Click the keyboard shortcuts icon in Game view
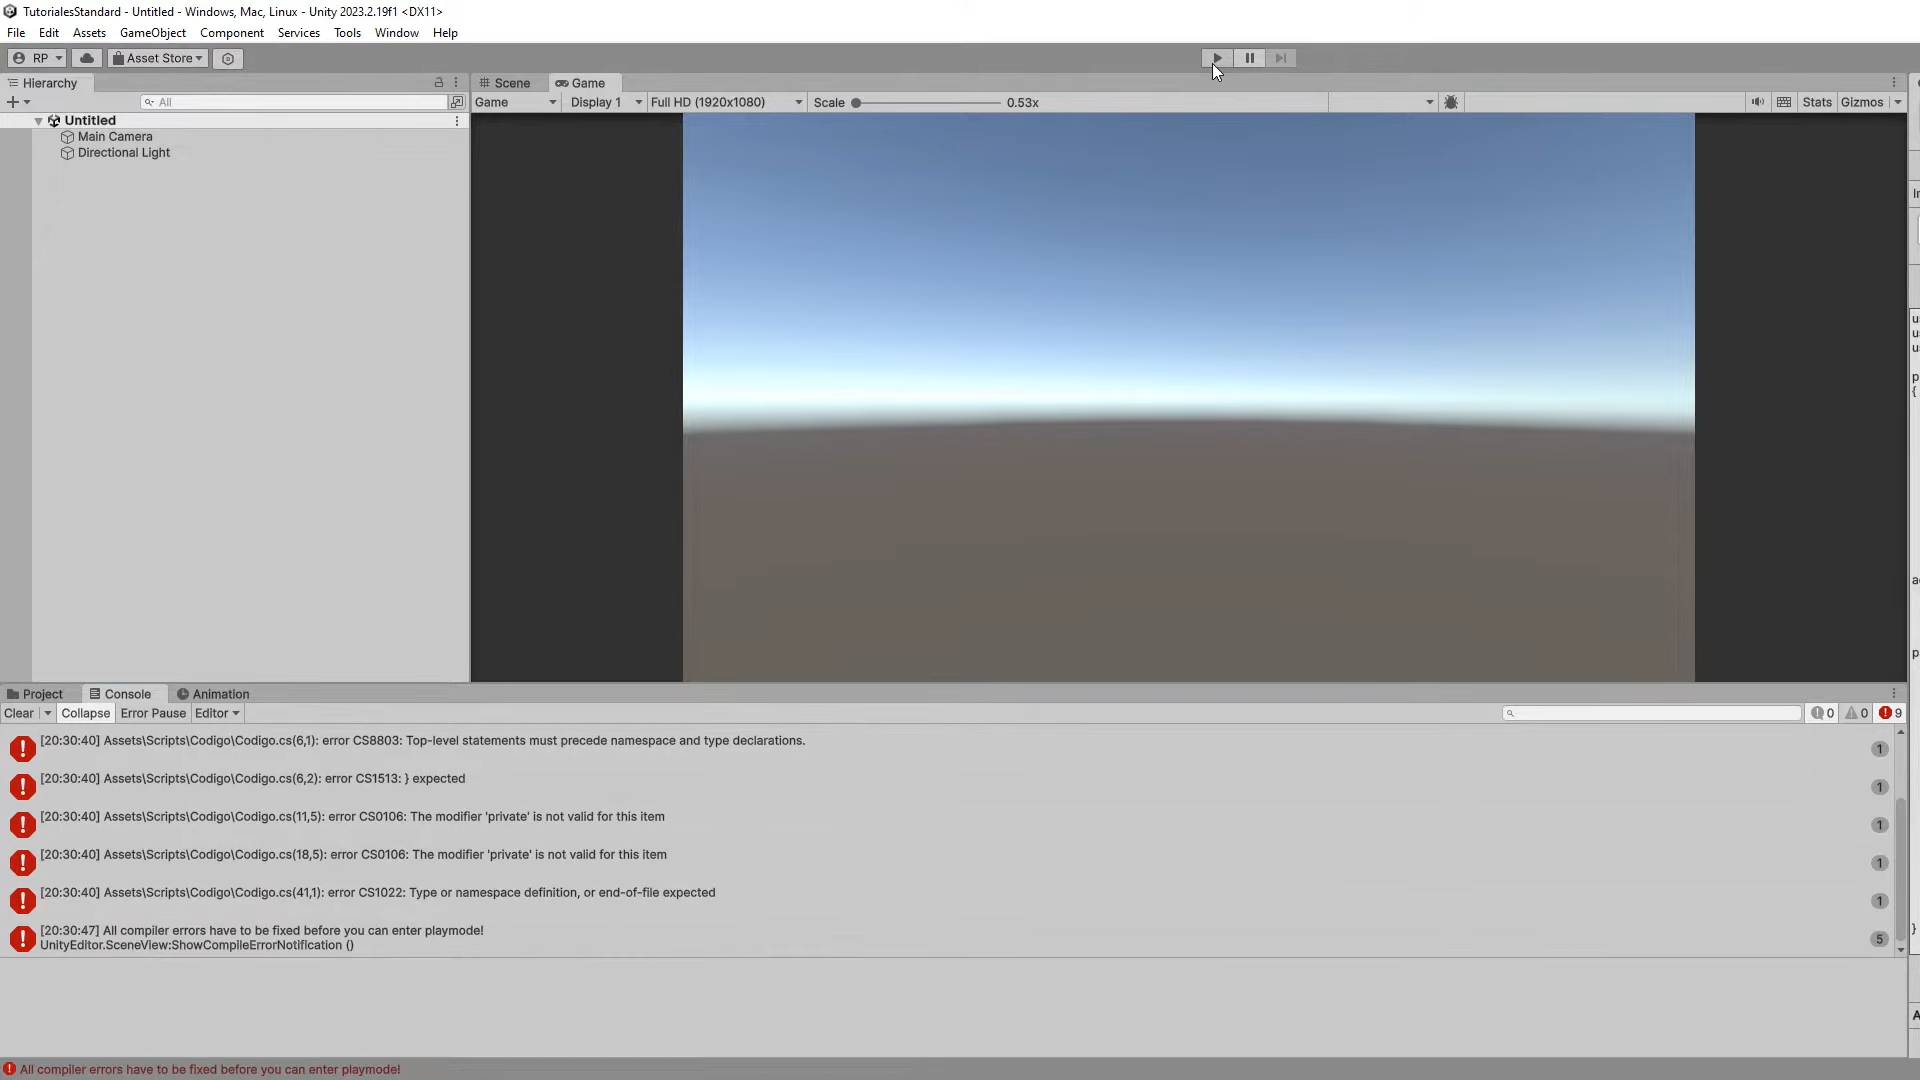 tap(1784, 102)
